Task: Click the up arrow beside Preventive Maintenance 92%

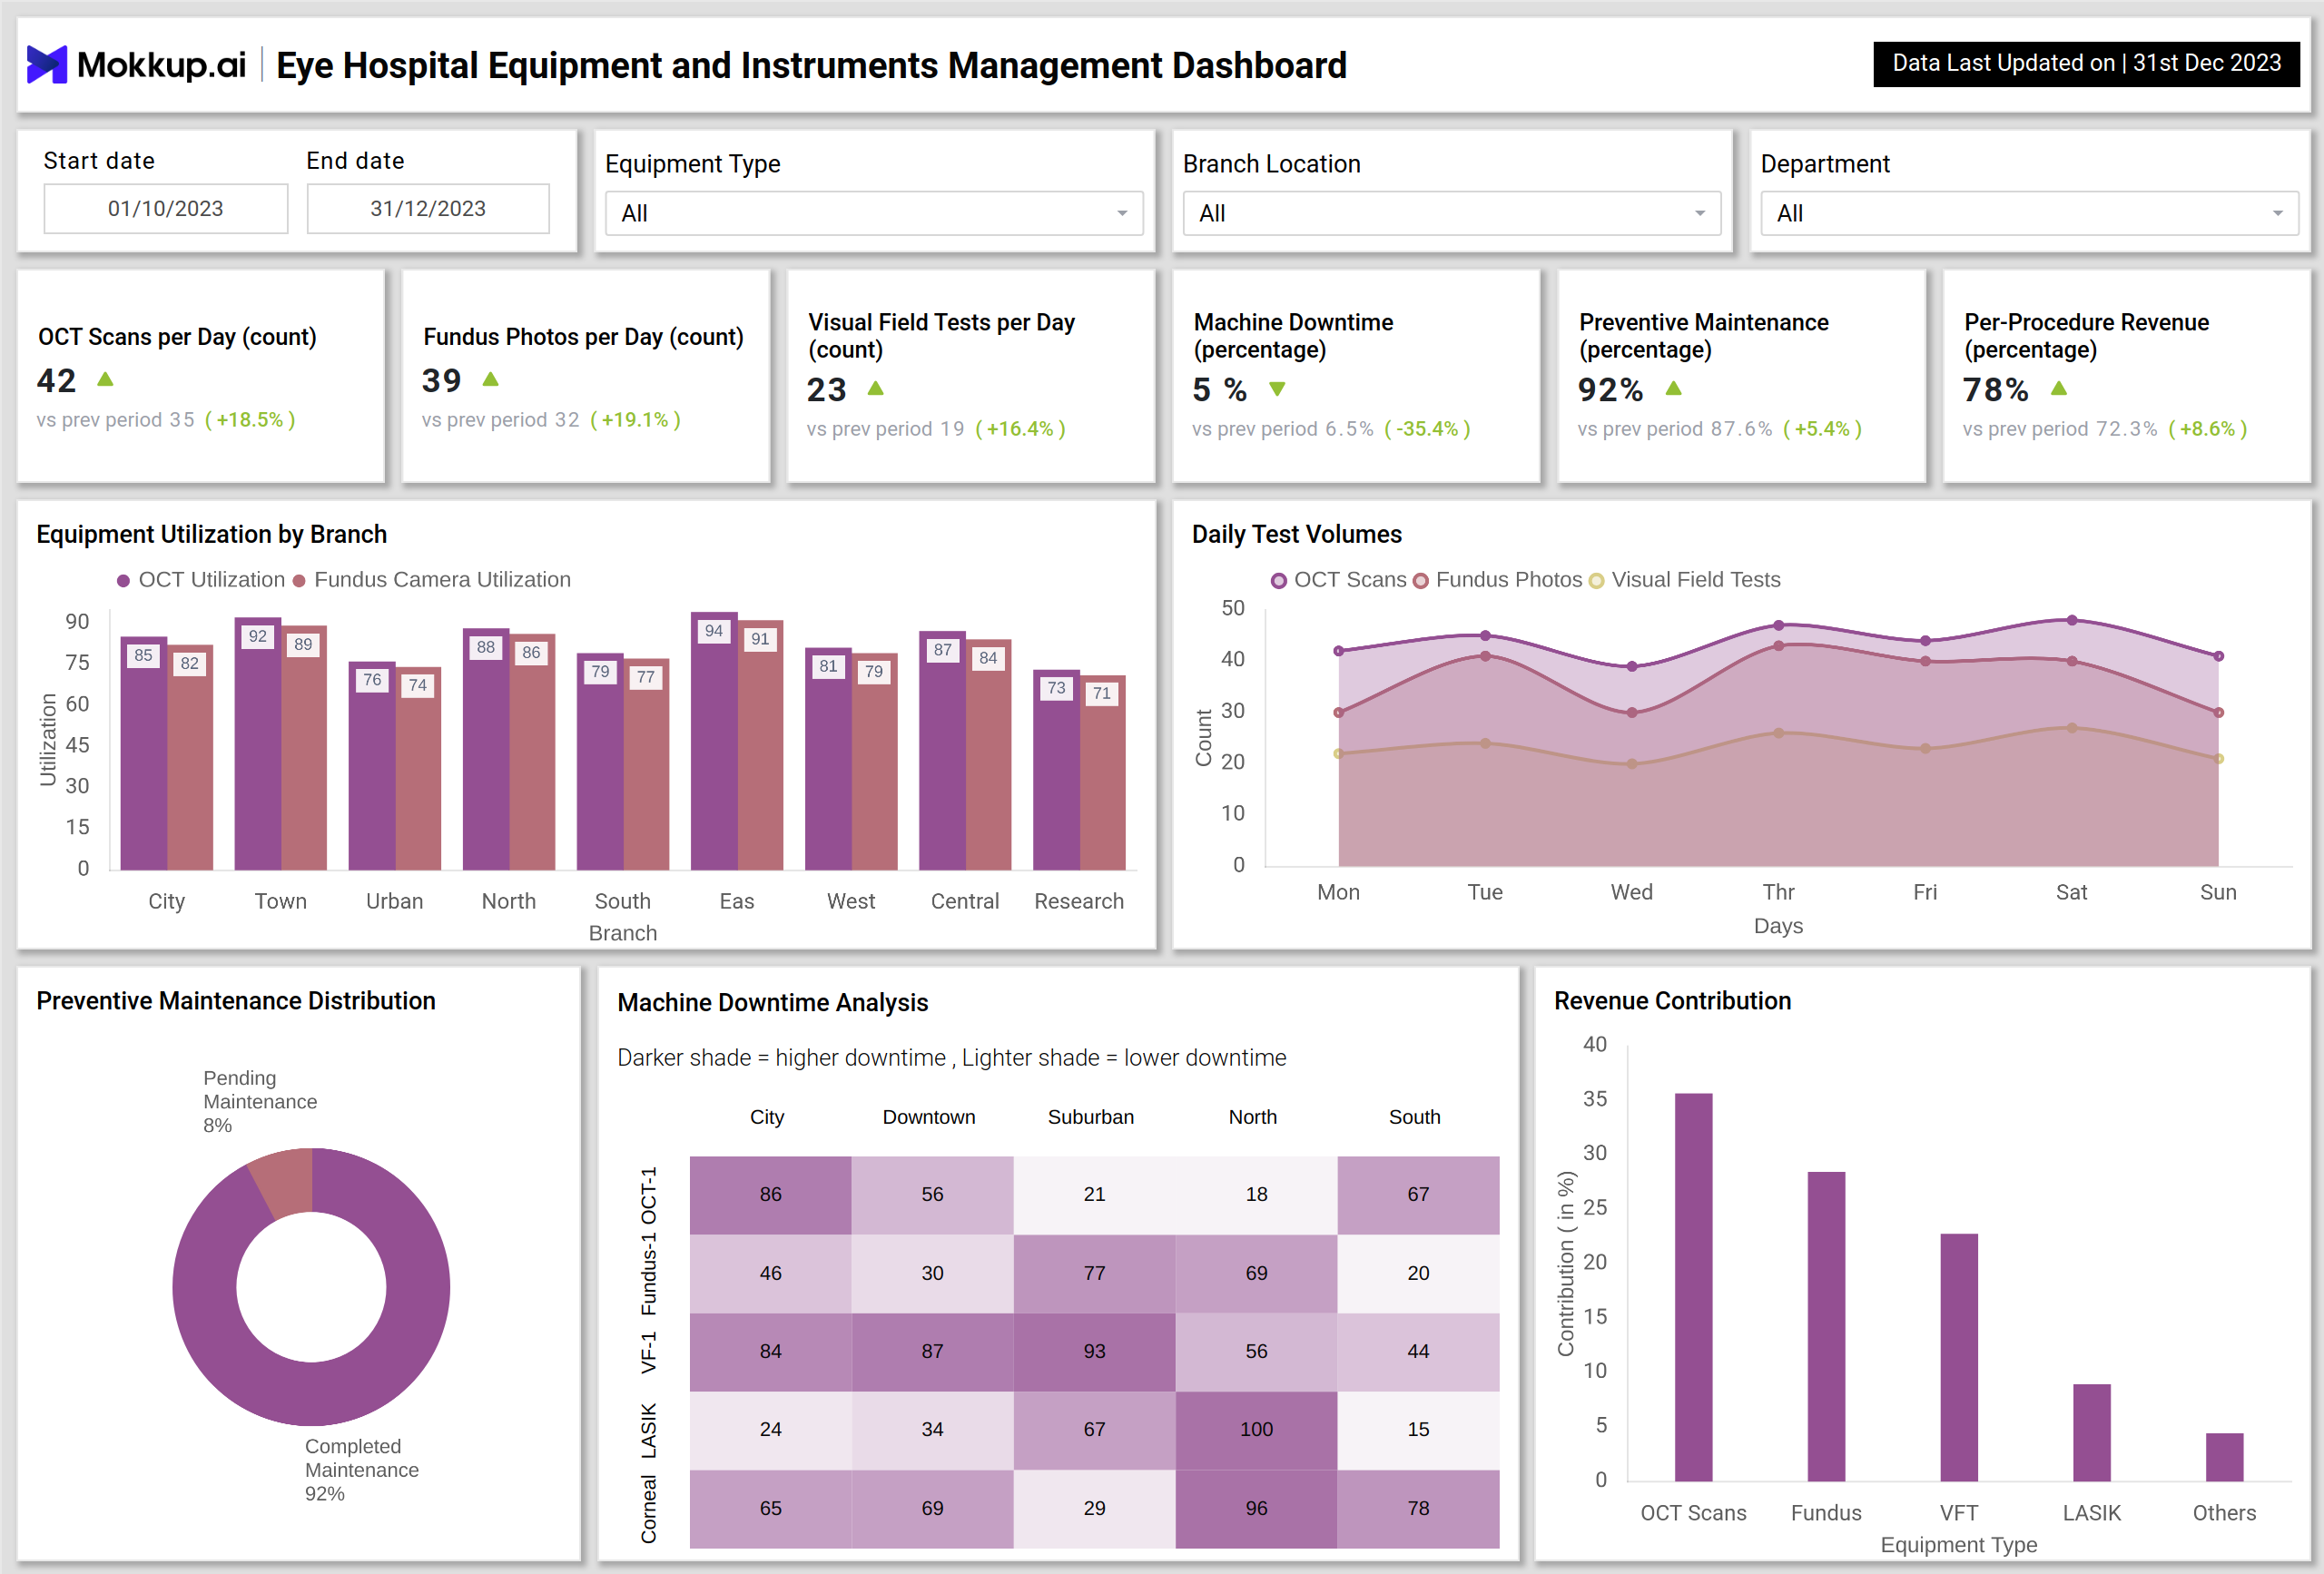Action: (x=1674, y=388)
